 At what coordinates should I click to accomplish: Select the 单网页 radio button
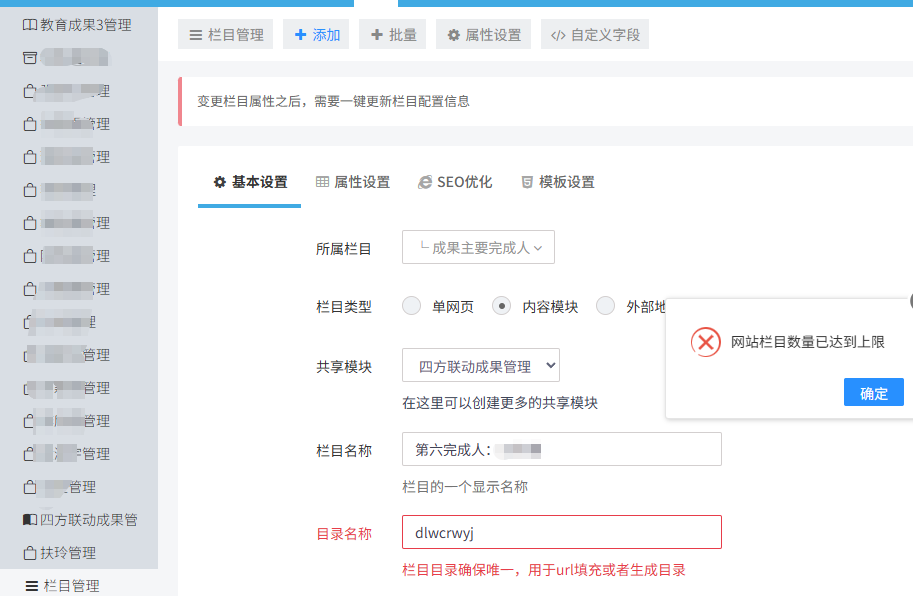pos(412,306)
